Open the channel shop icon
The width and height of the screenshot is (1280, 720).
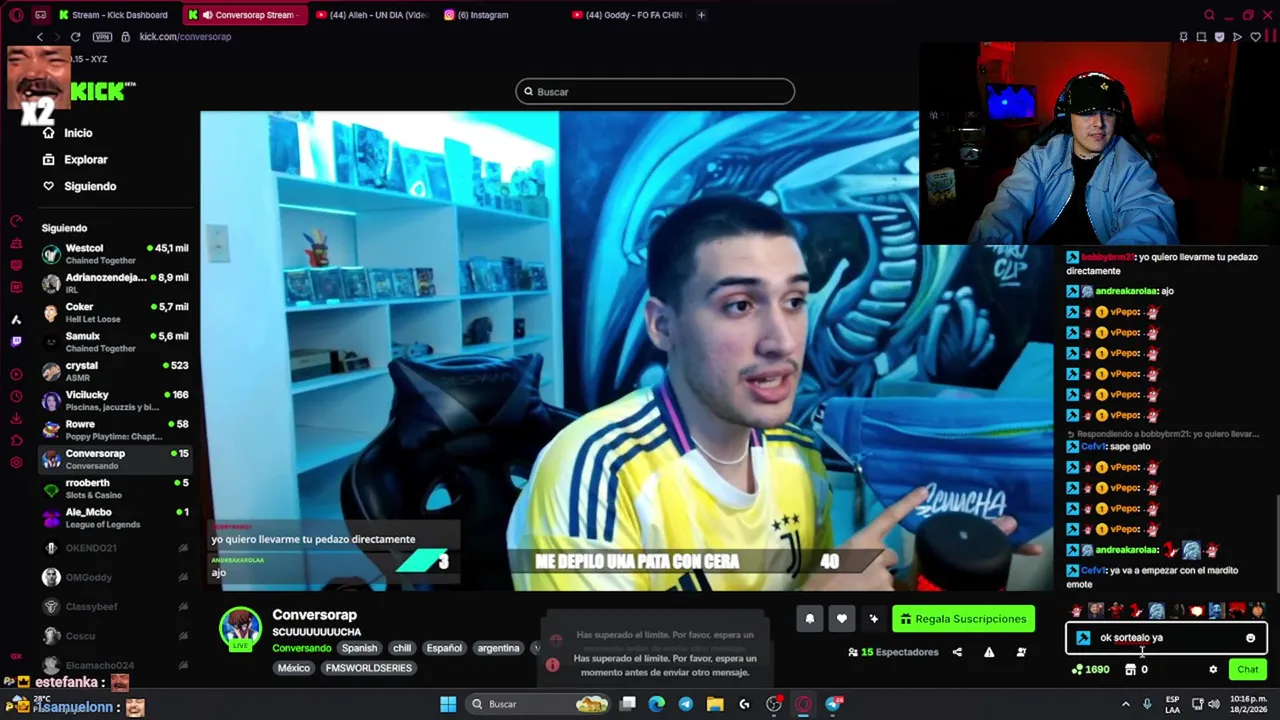click(1130, 670)
